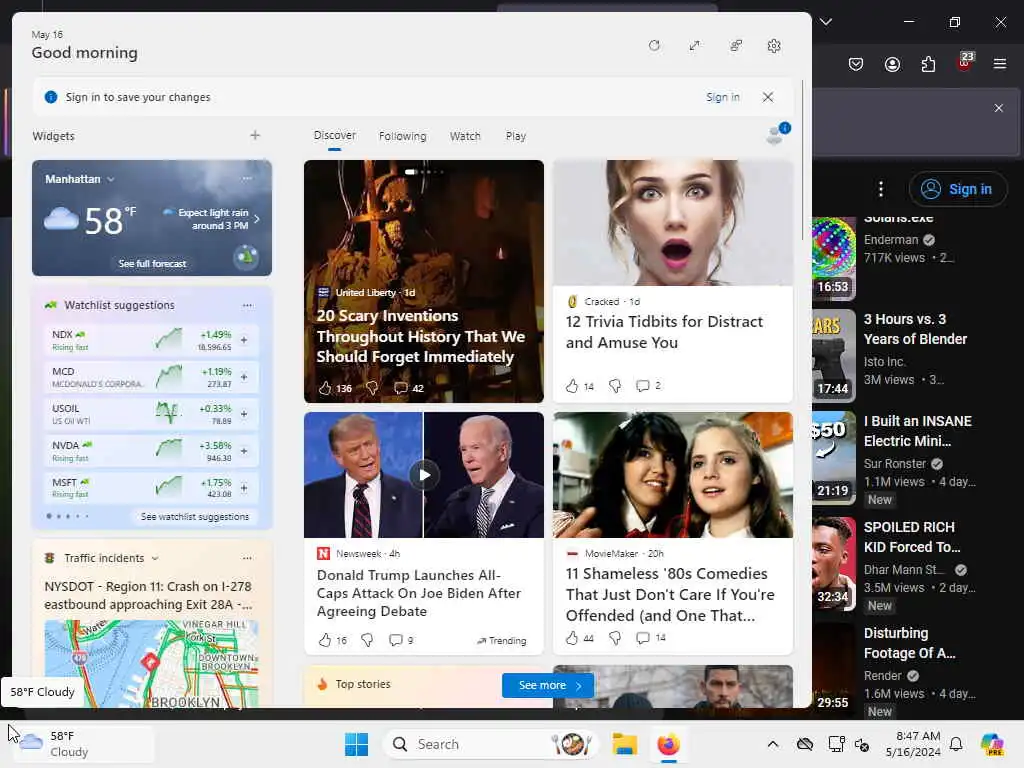
Task: Expand Manhattan location dropdown
Action: pos(111,179)
